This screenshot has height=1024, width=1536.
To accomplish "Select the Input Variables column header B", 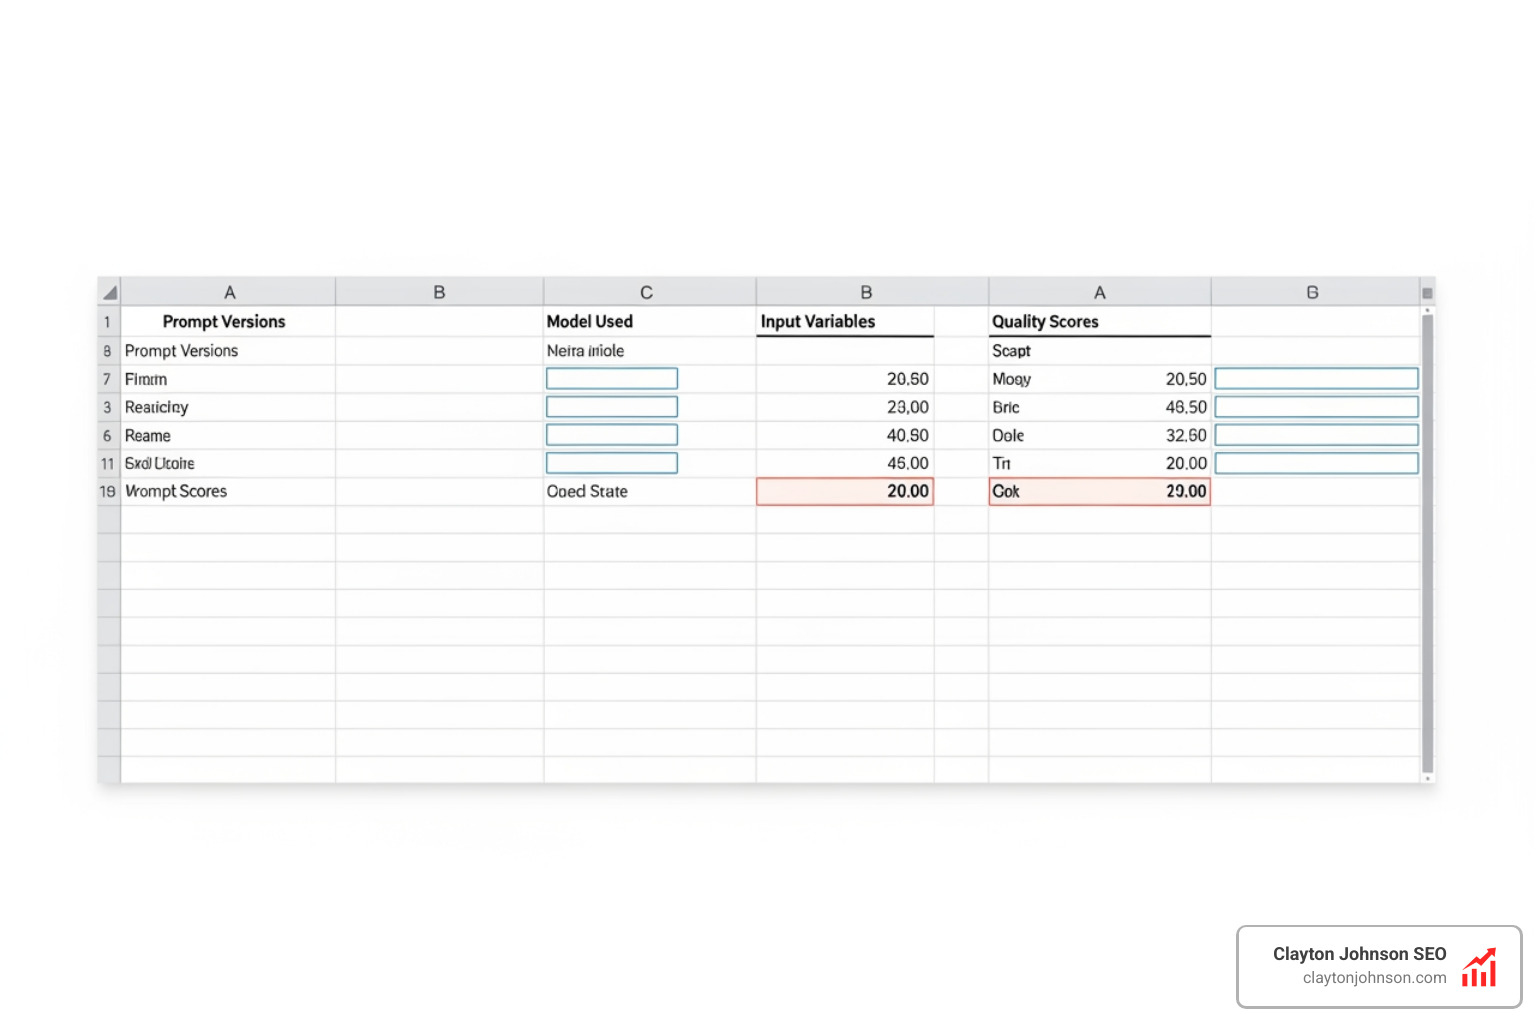I will 866,291.
